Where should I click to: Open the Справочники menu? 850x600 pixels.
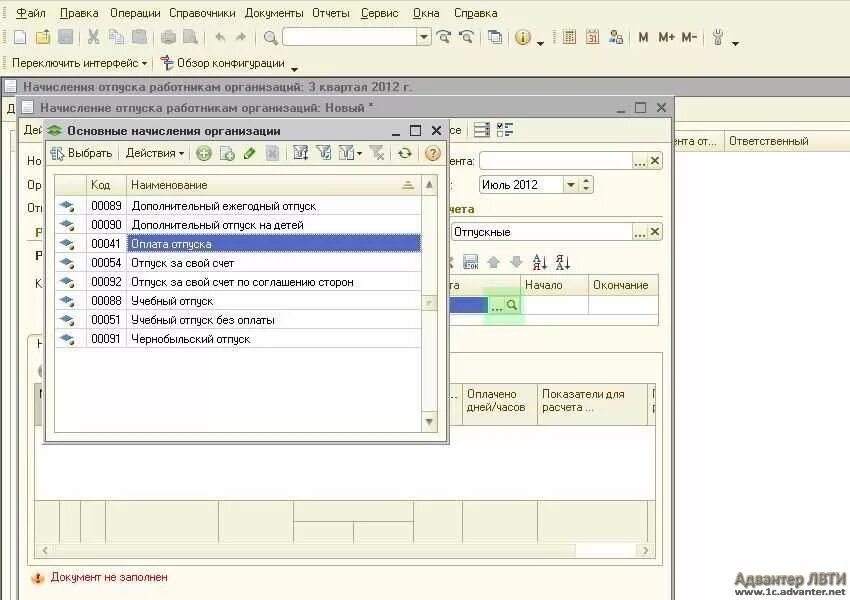point(202,13)
